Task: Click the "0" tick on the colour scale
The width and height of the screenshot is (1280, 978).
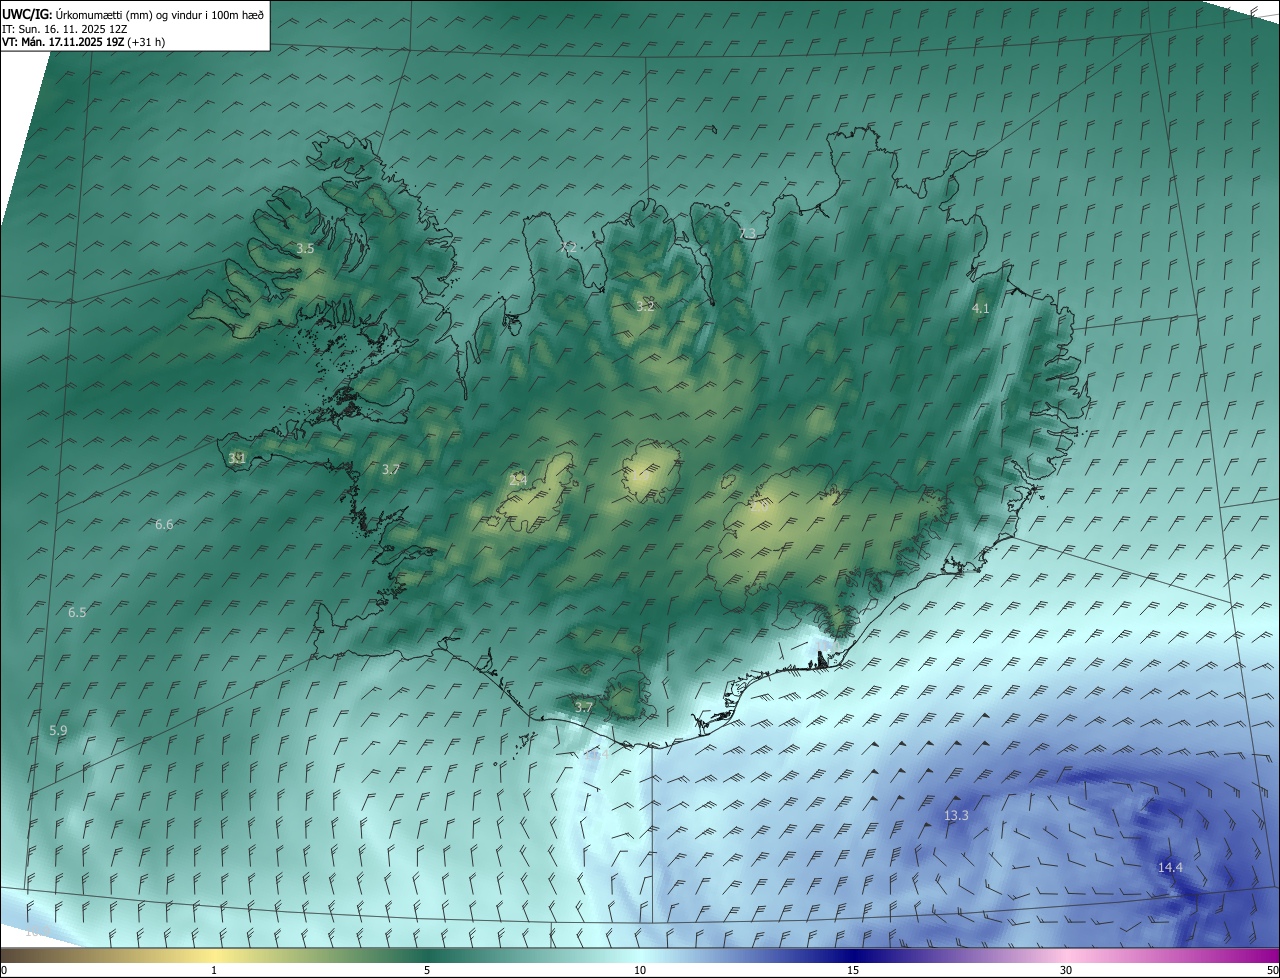Action: click(x=4, y=970)
